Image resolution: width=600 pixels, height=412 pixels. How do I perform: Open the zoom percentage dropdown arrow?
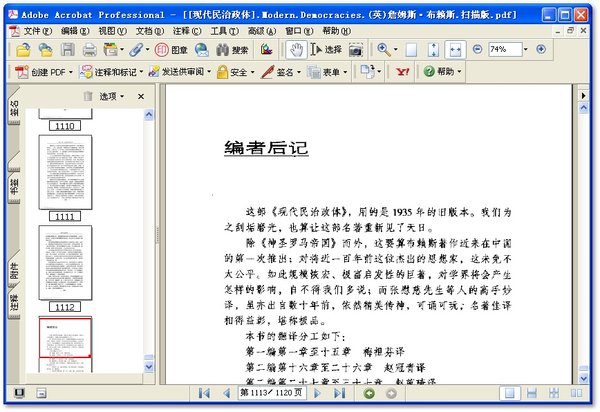point(525,49)
